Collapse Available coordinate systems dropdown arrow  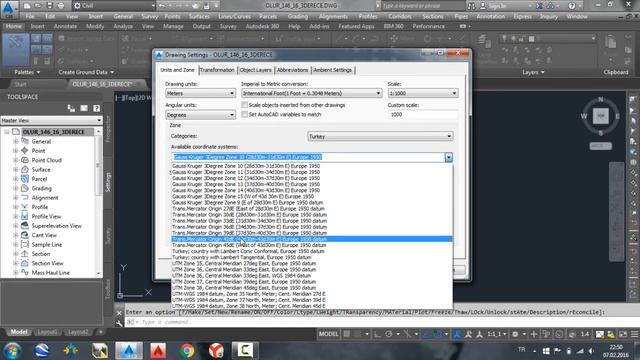point(449,157)
